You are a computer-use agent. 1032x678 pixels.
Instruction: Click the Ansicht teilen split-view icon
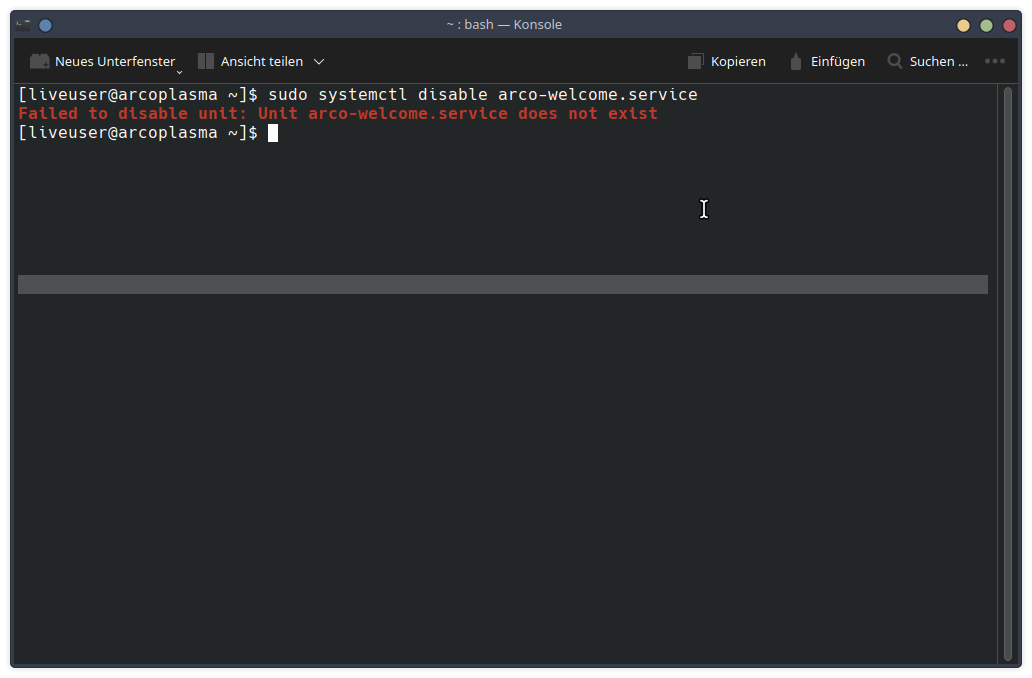pos(206,61)
